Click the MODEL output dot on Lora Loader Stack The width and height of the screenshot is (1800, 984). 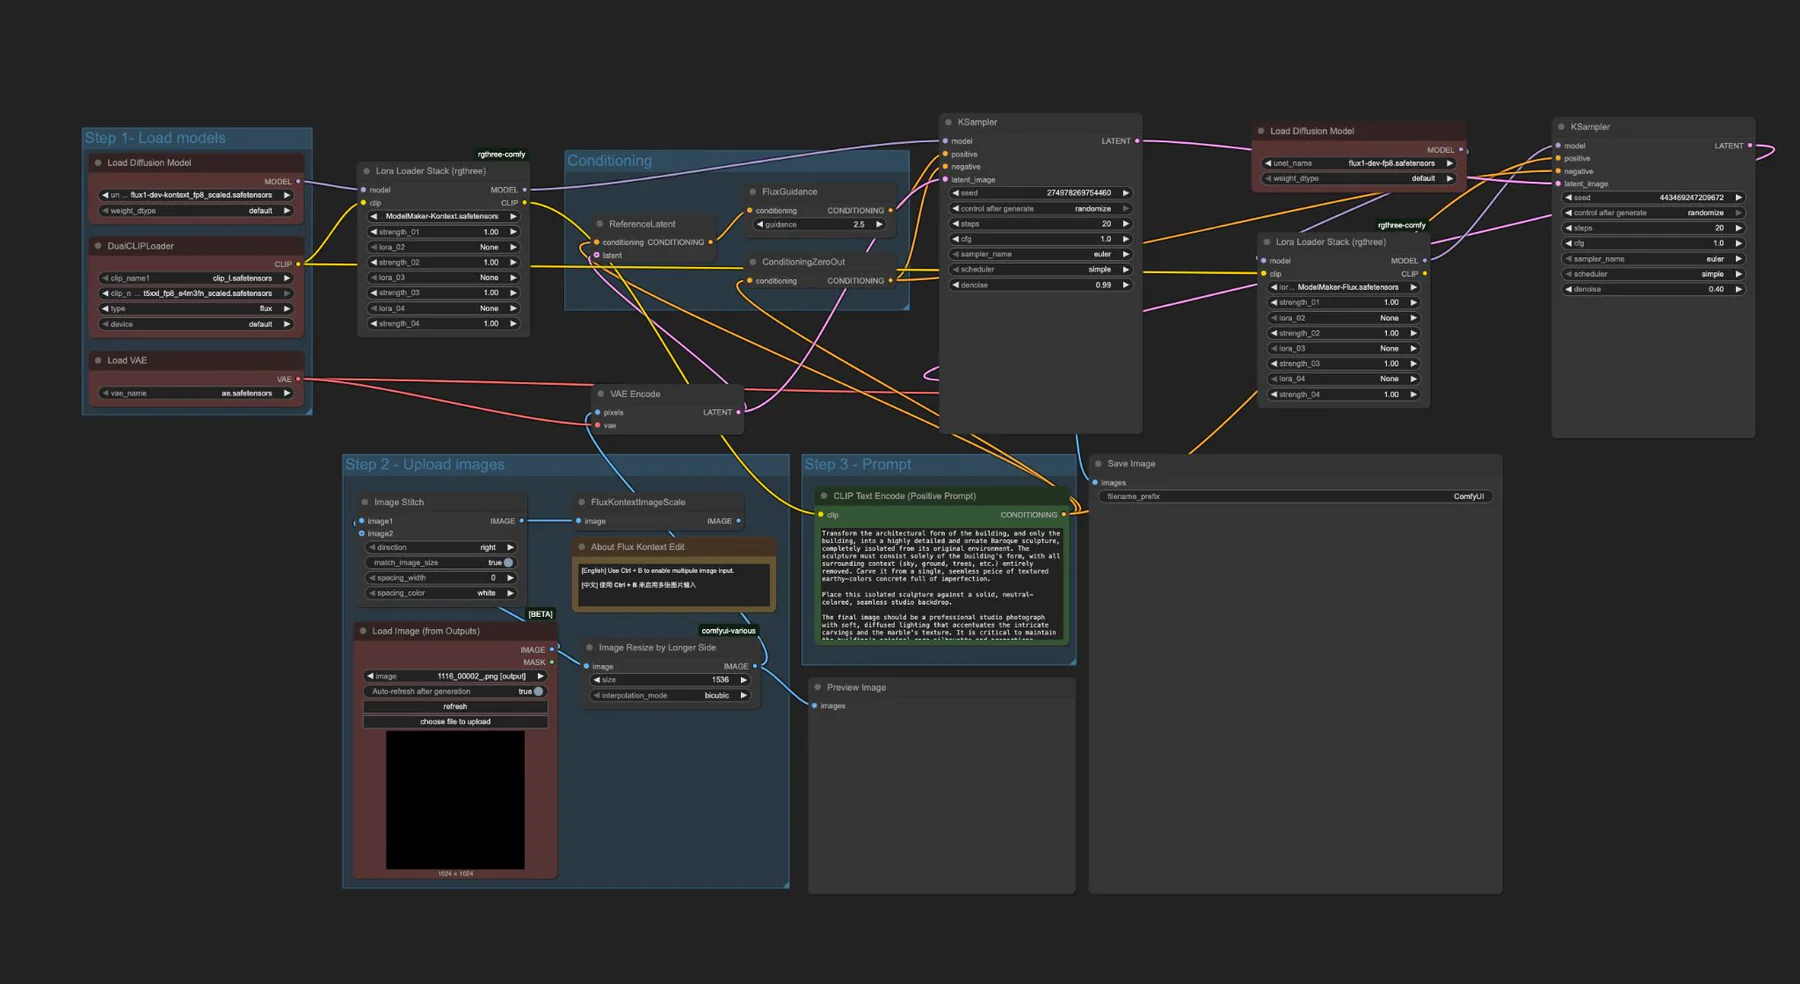(527, 188)
